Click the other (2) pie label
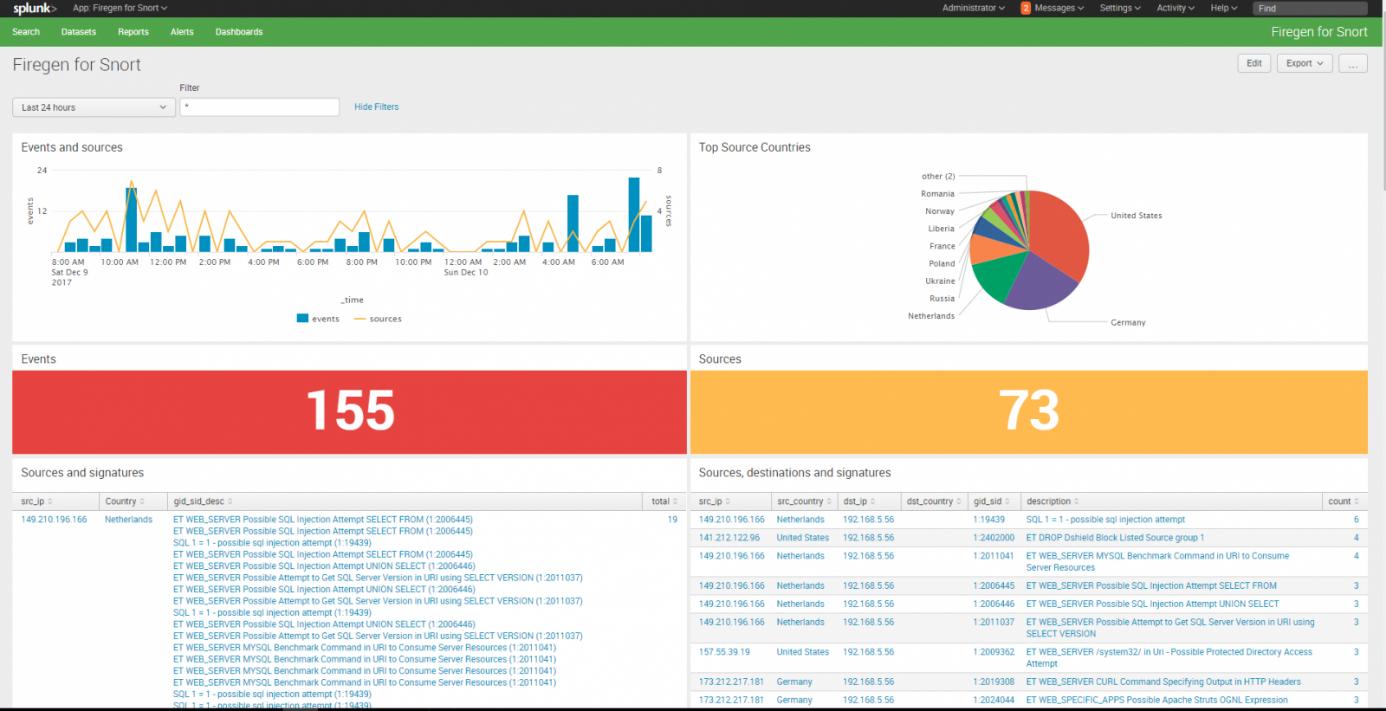Screen dimensions: 1386x711 coord(938,177)
